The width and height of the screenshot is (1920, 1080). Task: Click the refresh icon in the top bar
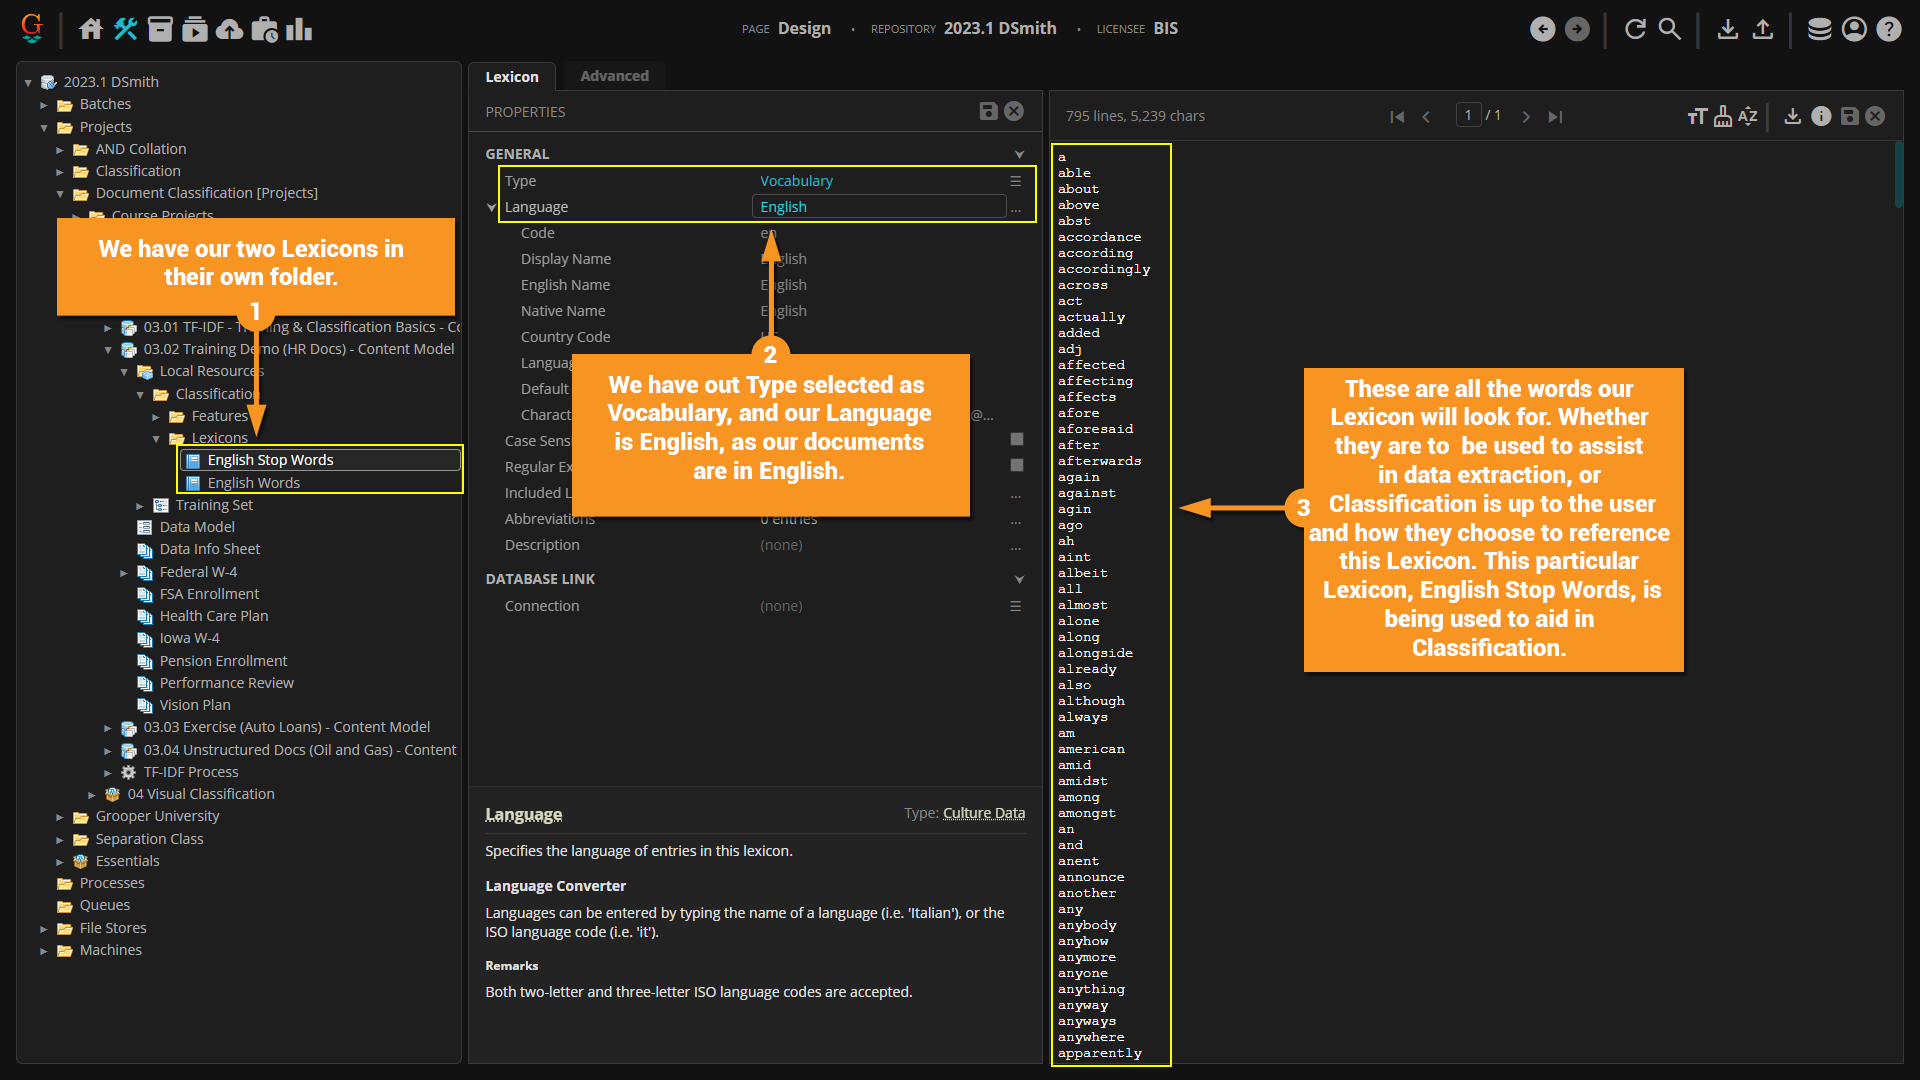coord(1635,29)
